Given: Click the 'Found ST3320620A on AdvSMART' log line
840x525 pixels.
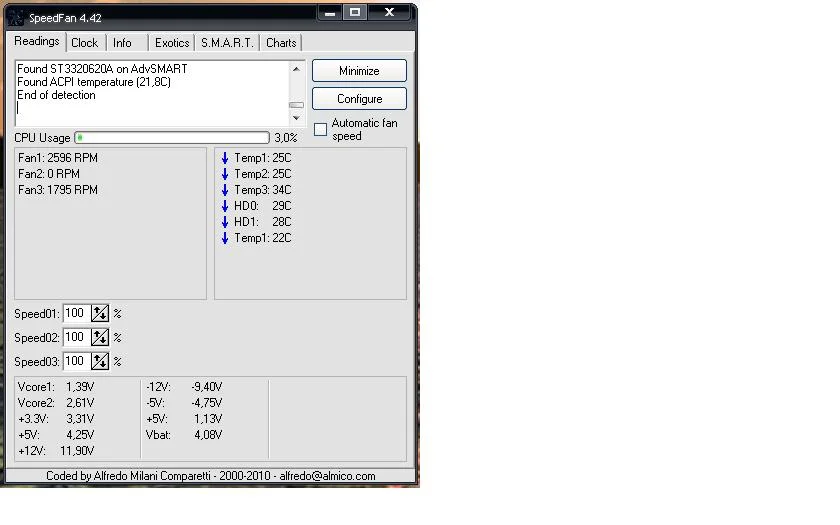Looking at the screenshot, I should (x=102, y=69).
